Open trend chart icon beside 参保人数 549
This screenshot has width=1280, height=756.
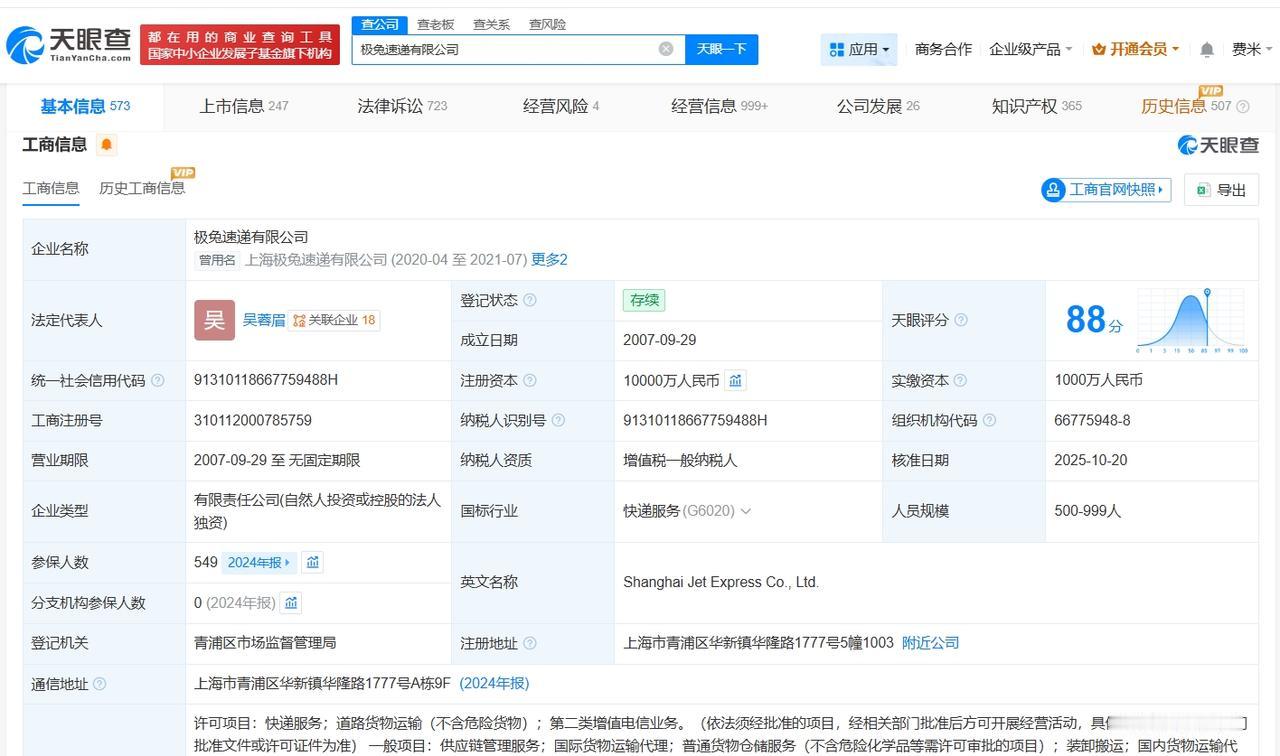click(x=313, y=562)
